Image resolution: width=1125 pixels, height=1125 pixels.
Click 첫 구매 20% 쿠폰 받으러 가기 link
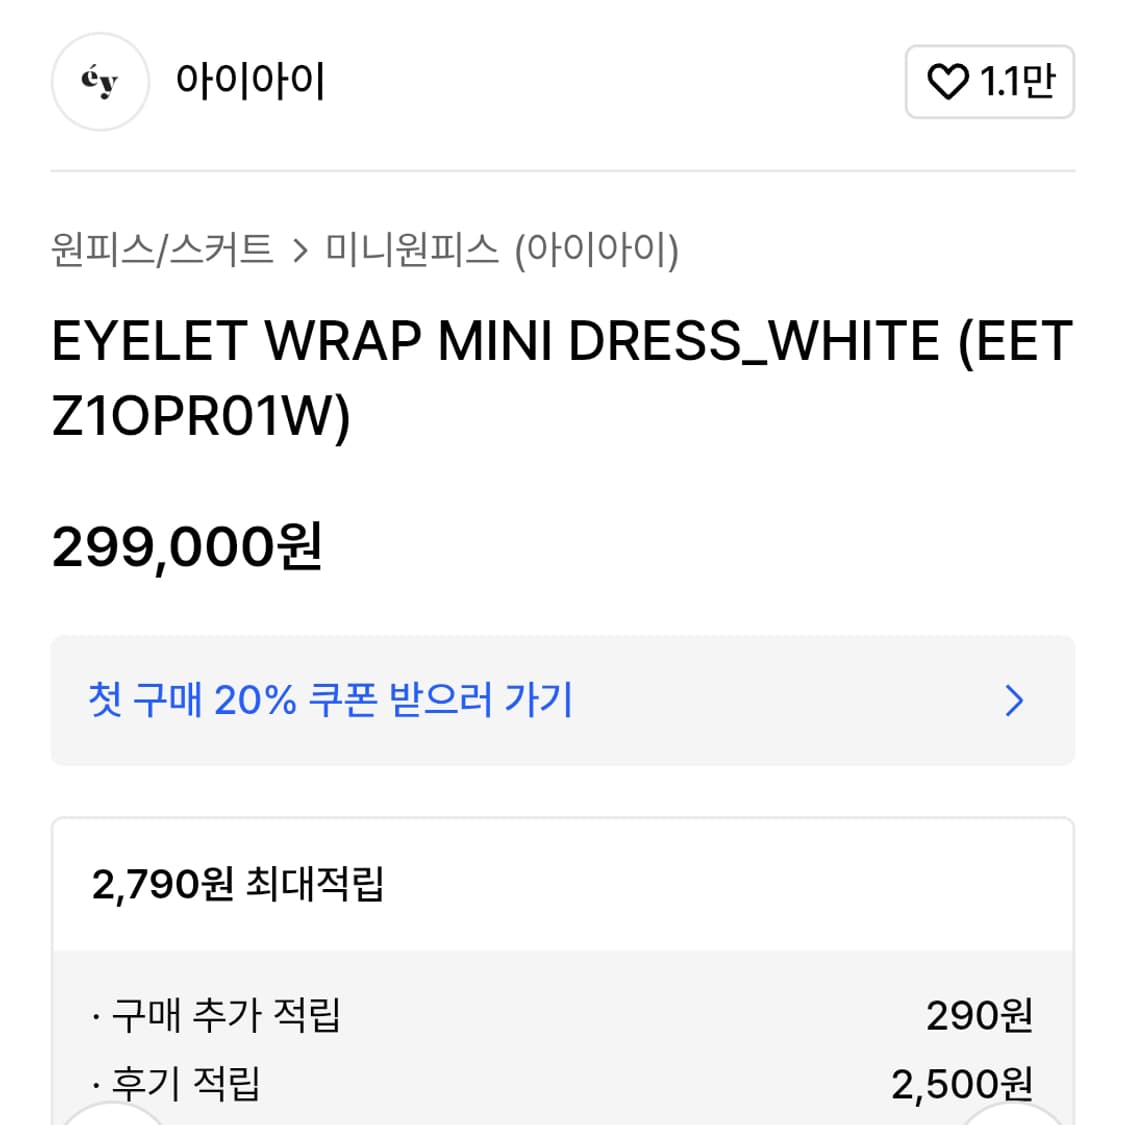(330, 701)
